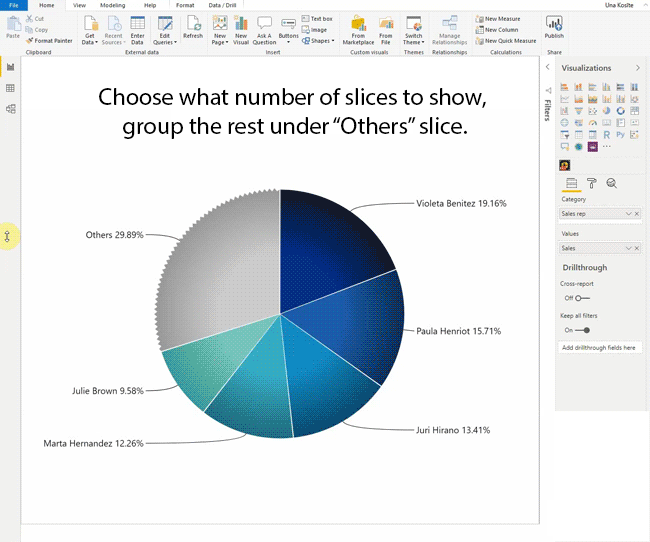This screenshot has width=650, height=542.
Task: Select the gauge visual
Action: tap(592, 123)
